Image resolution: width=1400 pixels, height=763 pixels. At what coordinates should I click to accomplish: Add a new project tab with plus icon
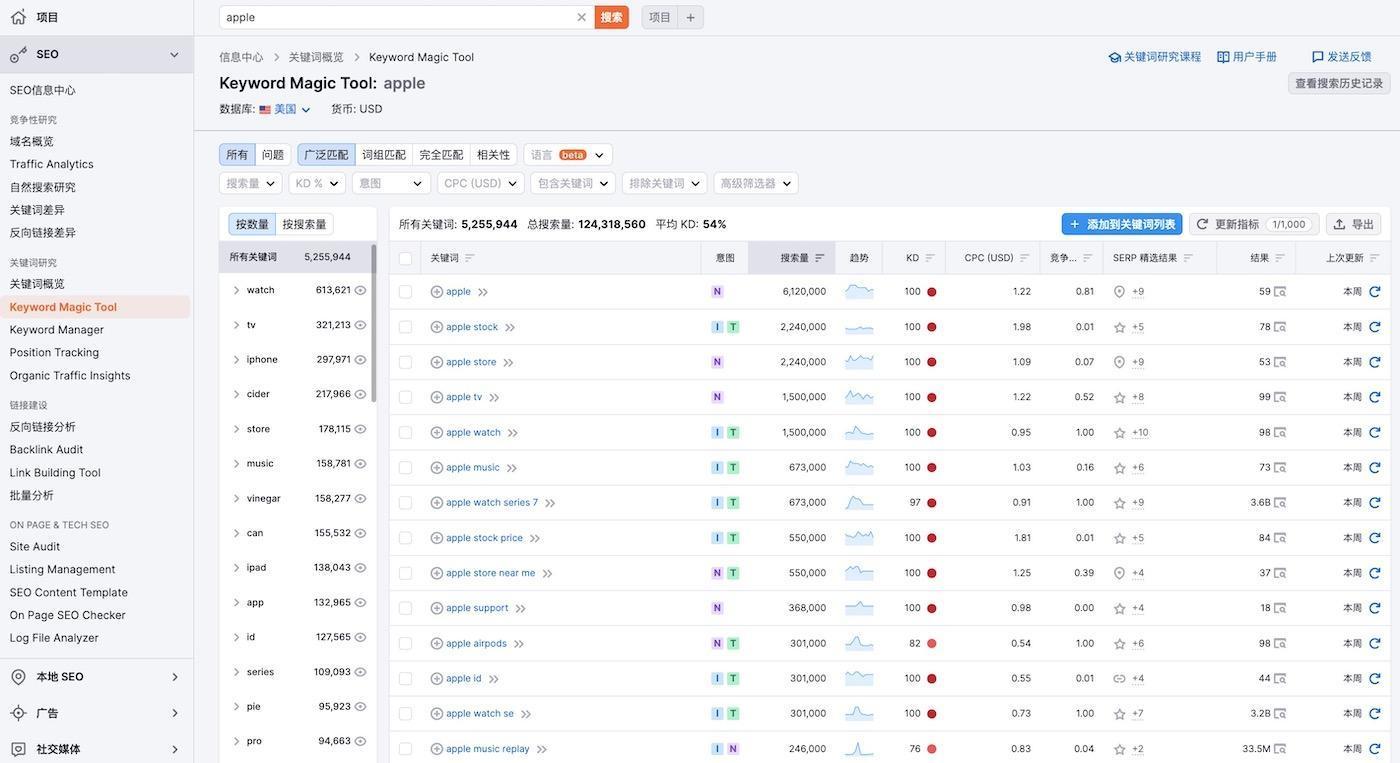coord(690,17)
